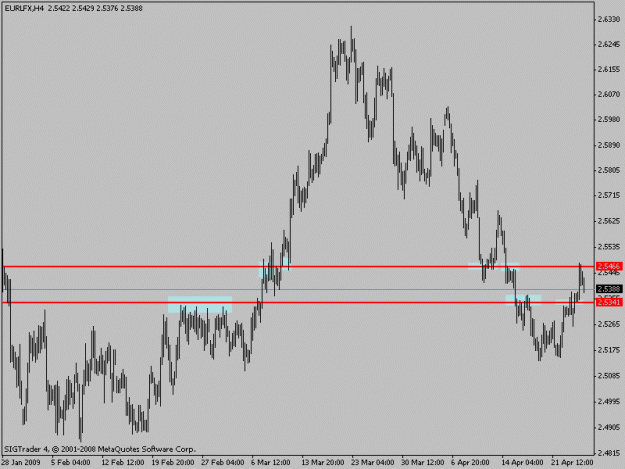This screenshot has width=625, height=469.
Task: Click the upper red line at 2.5466
Action: (x=298, y=267)
